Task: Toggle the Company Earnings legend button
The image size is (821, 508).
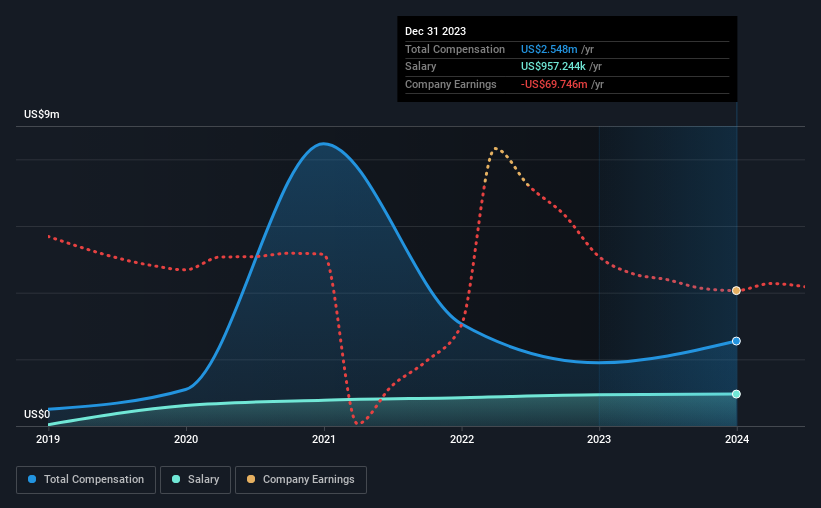Action: click(301, 480)
